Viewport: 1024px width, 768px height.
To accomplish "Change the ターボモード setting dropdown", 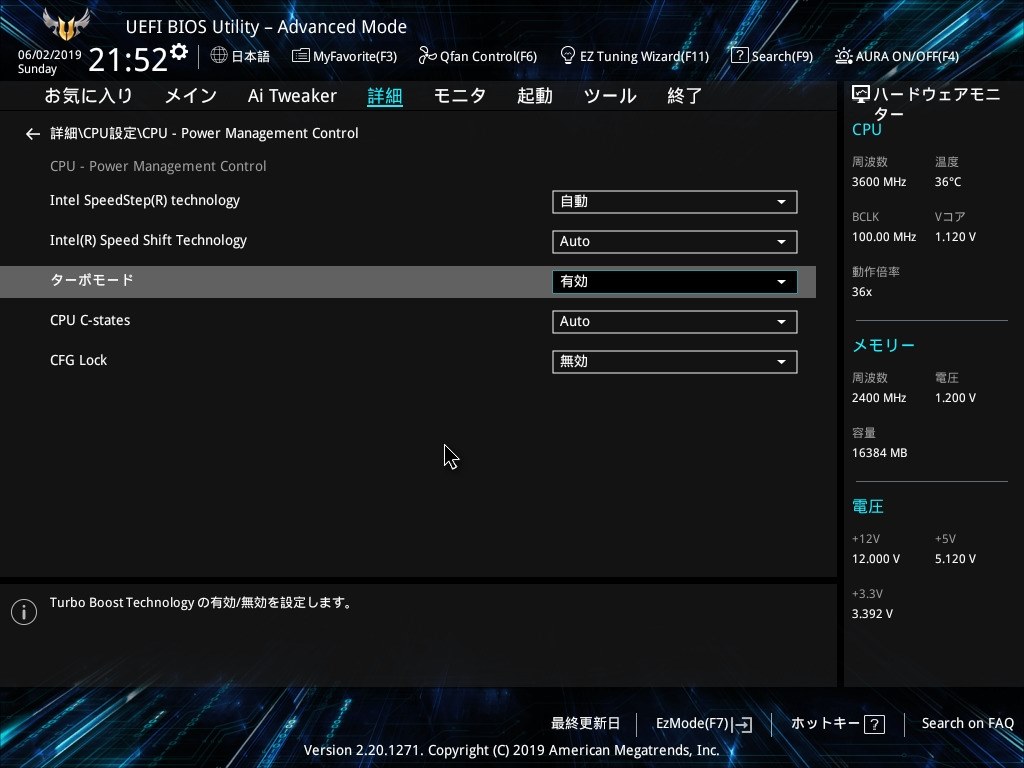I will (x=674, y=281).
